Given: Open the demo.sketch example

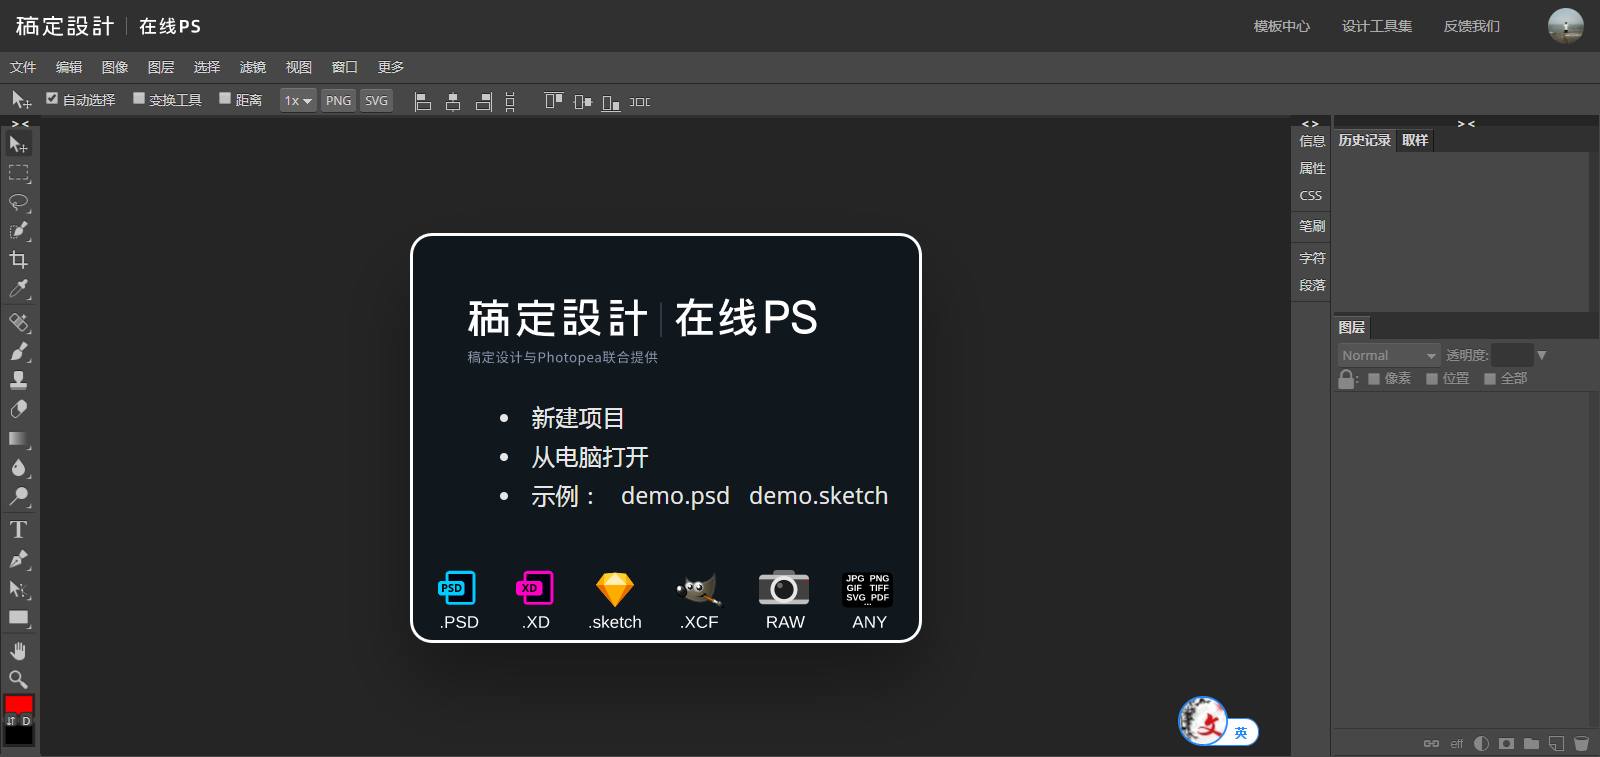Looking at the screenshot, I should 818,496.
